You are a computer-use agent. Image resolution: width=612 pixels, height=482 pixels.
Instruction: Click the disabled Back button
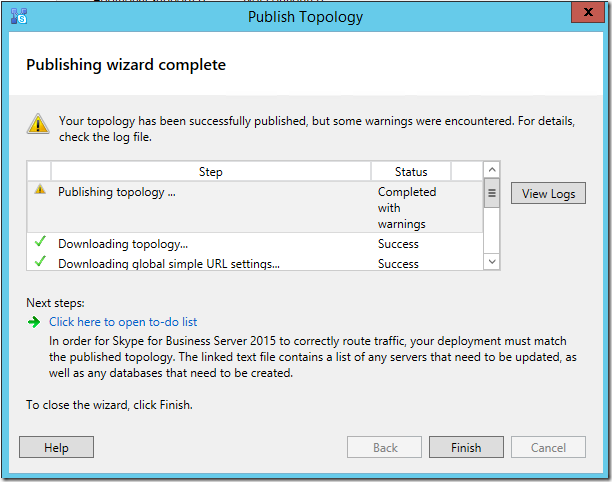pos(384,447)
